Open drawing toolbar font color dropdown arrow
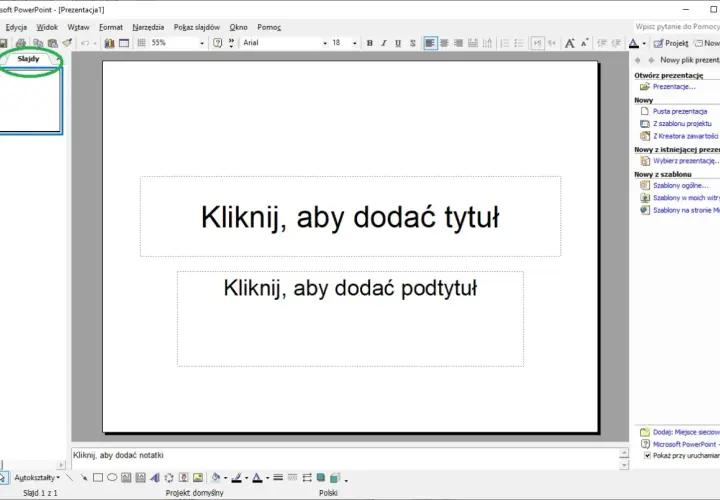 click(268, 478)
